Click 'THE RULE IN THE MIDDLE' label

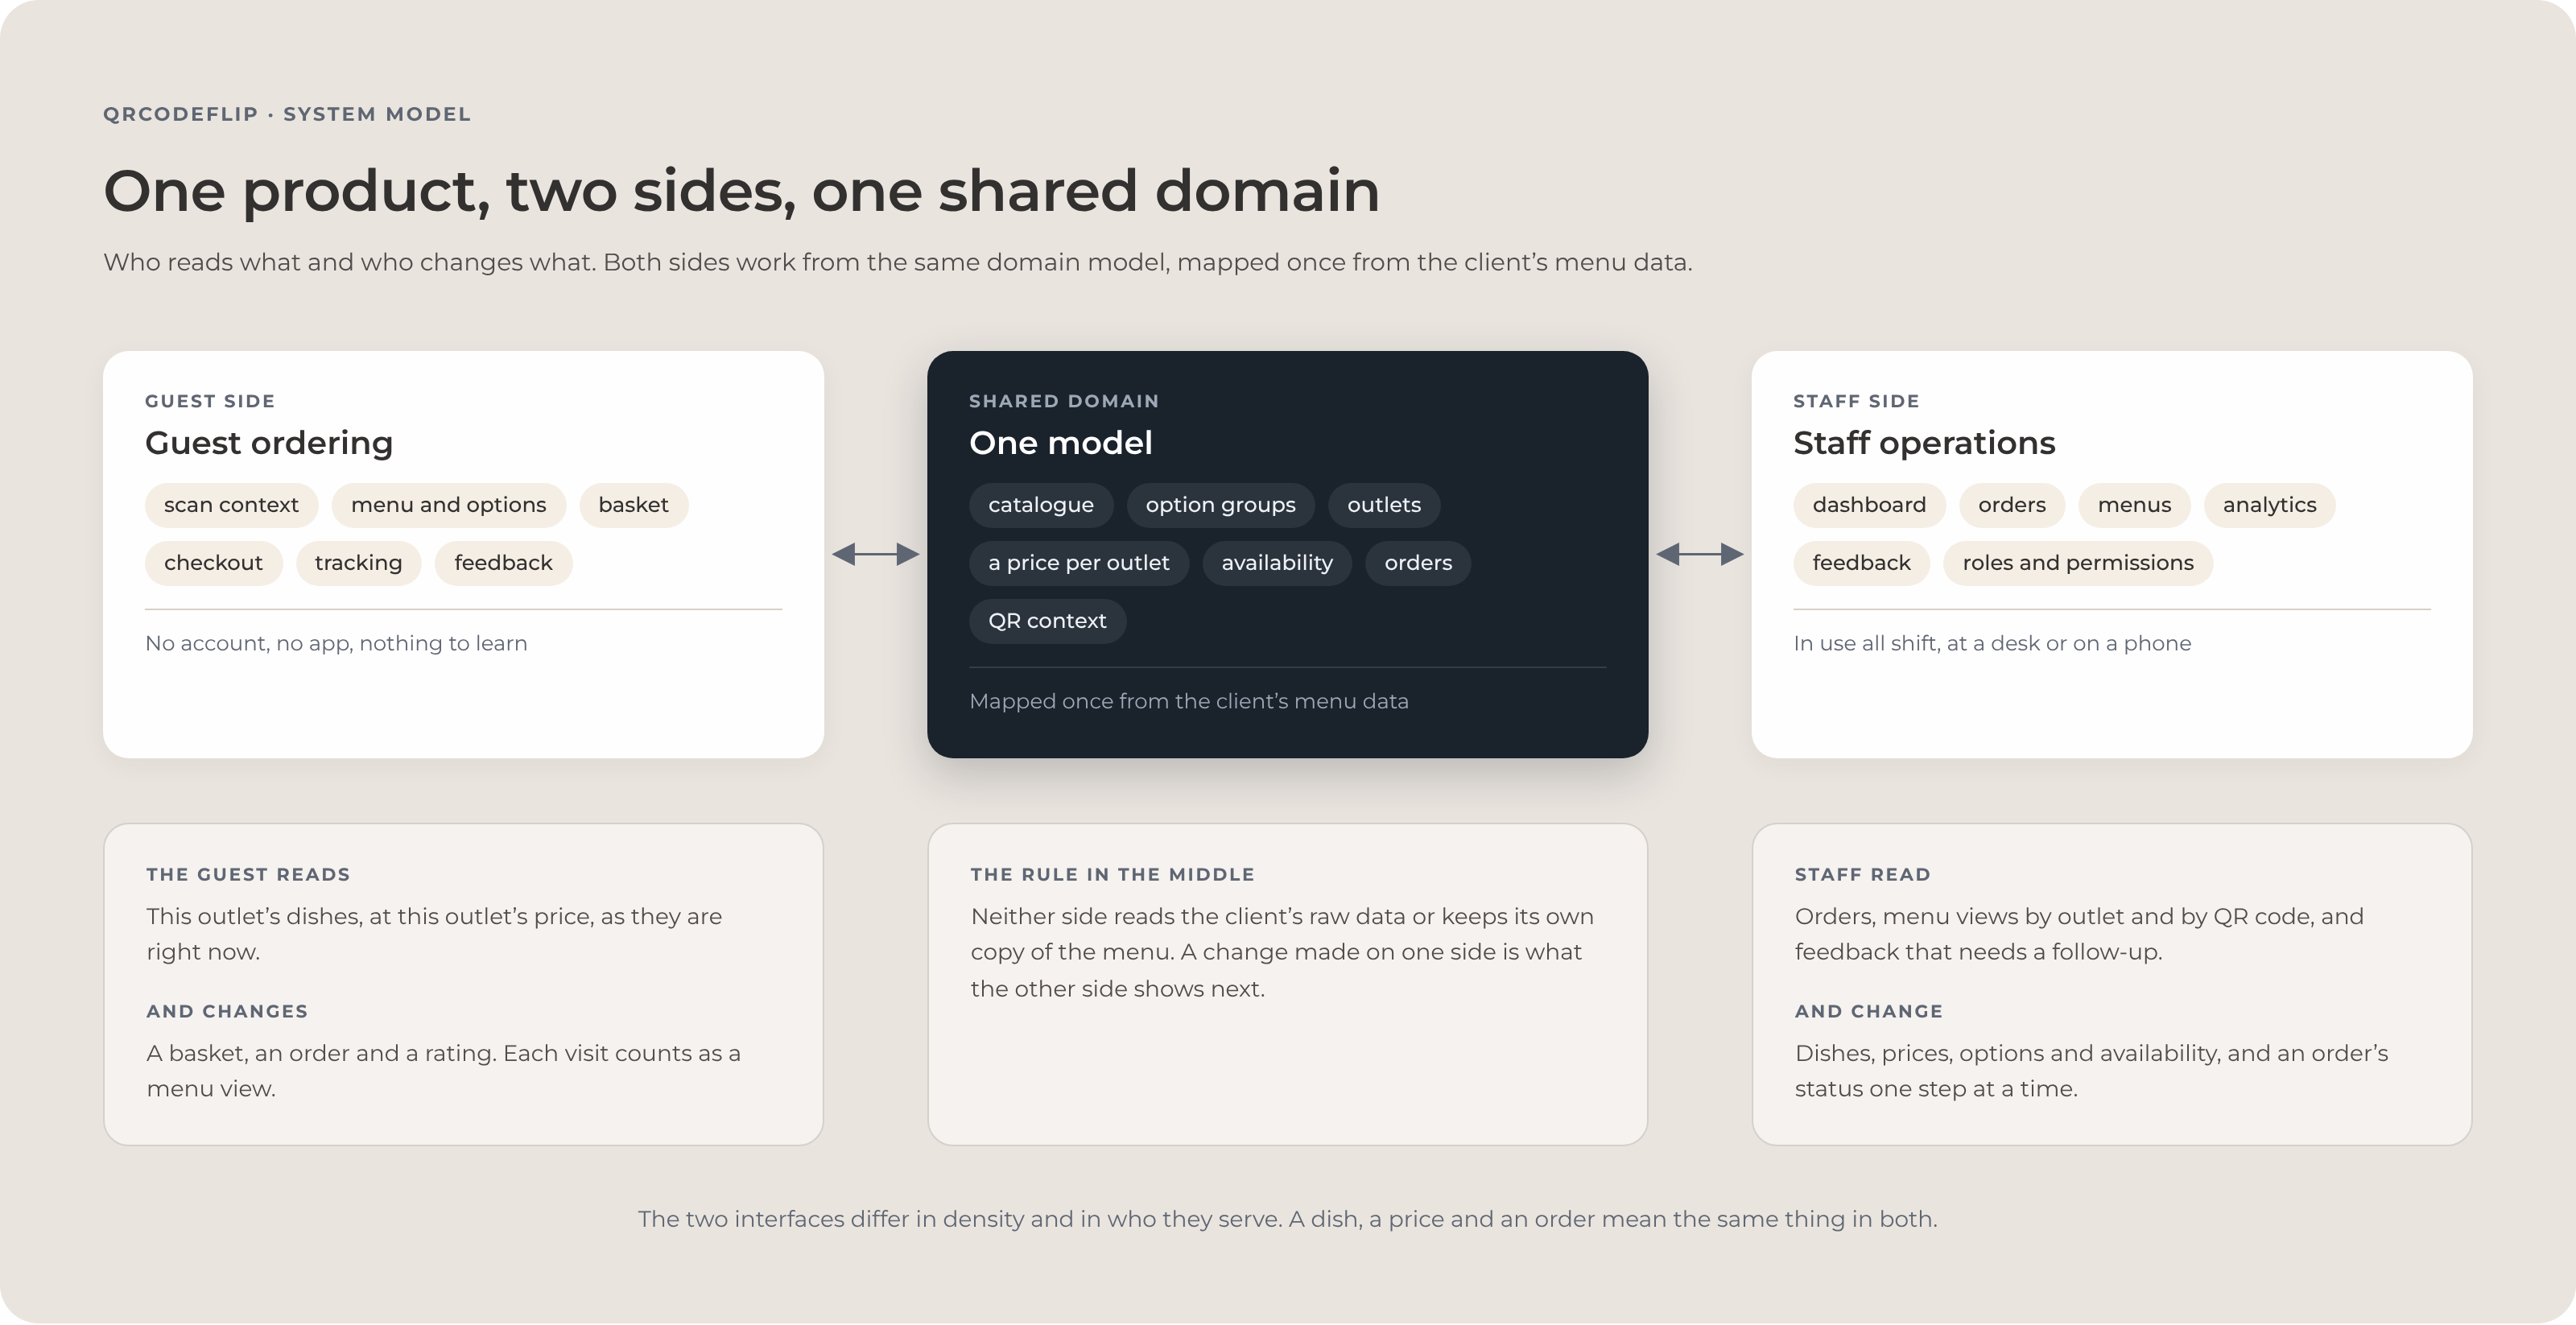pyautogui.click(x=1112, y=874)
